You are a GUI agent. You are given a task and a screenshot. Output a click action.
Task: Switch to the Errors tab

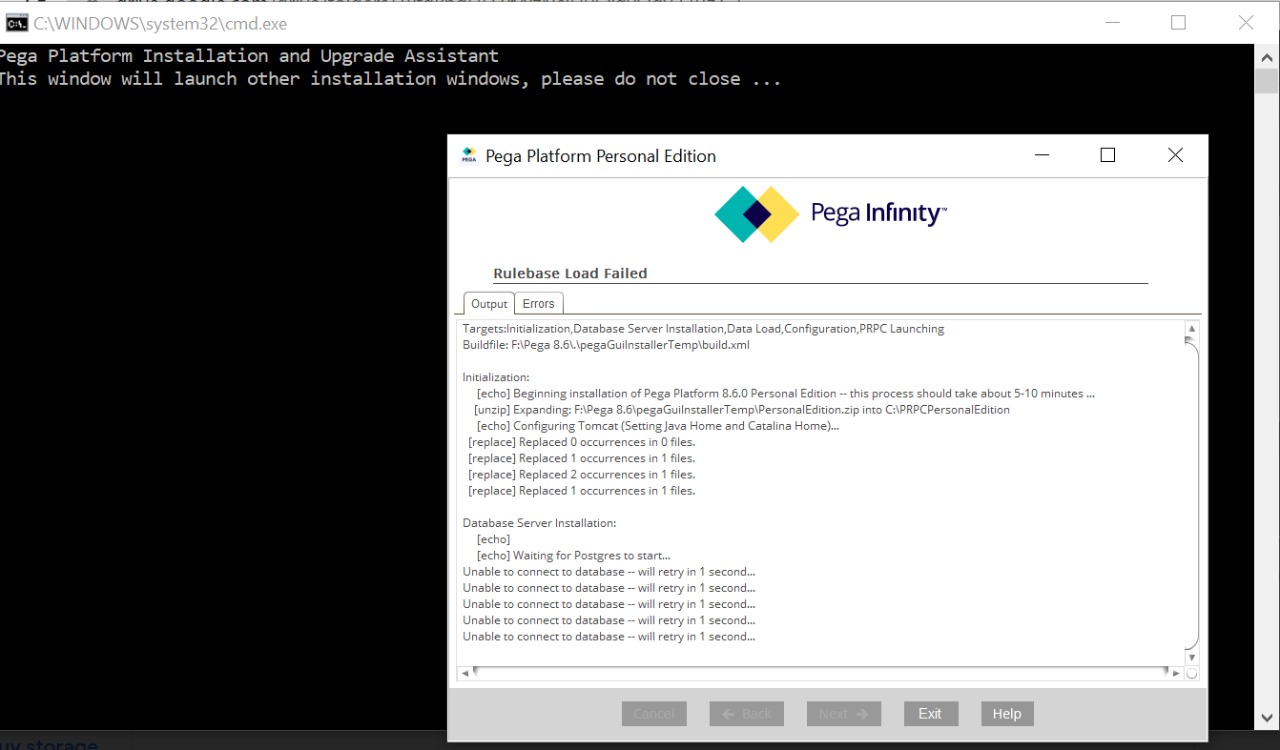coord(538,303)
